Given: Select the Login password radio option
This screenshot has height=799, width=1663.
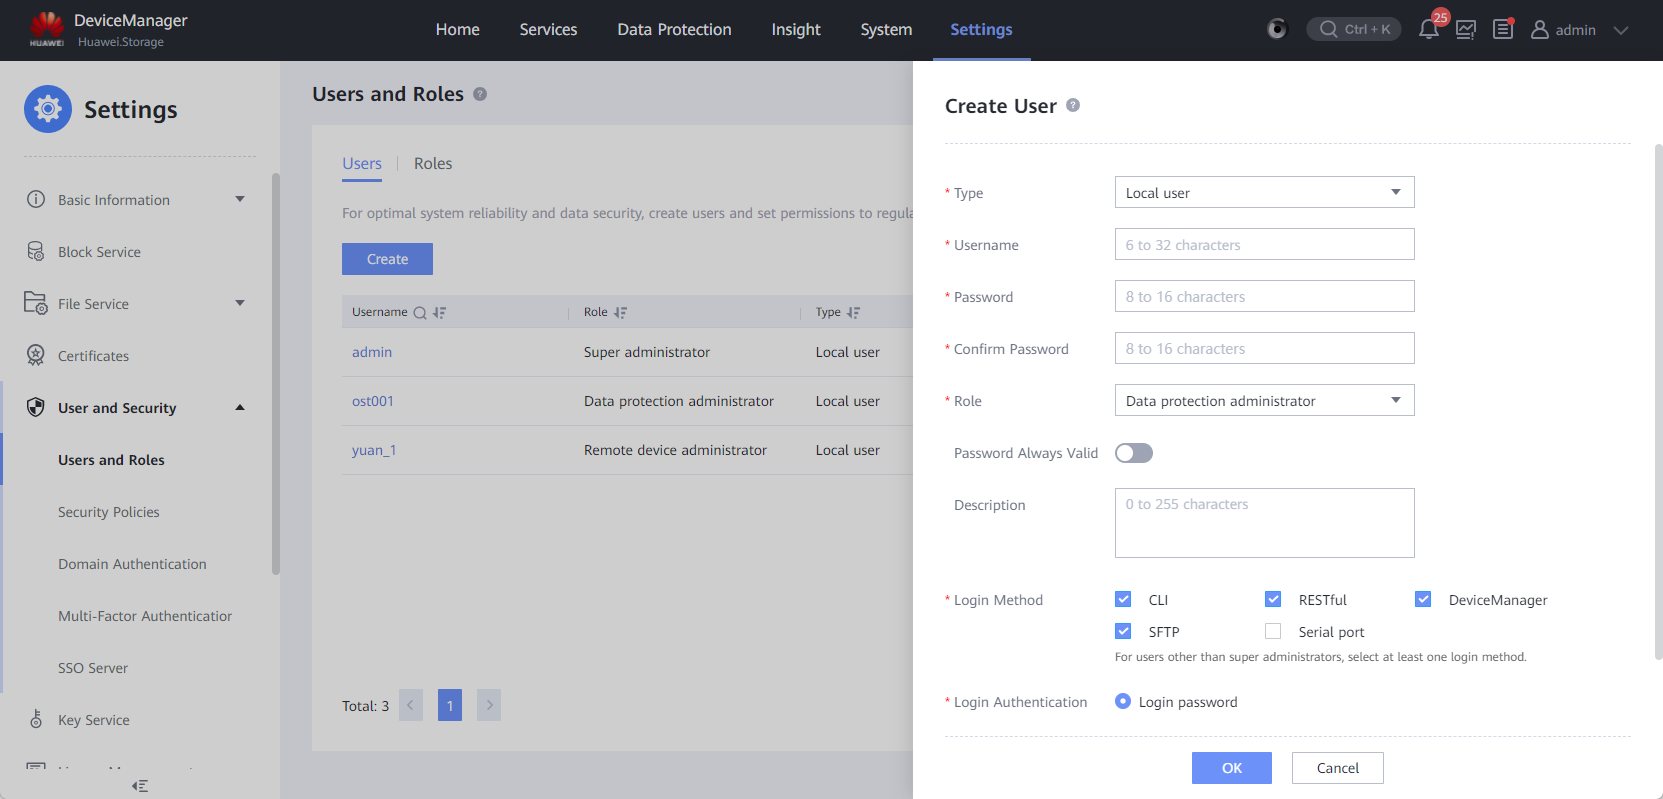Looking at the screenshot, I should pyautogui.click(x=1123, y=702).
